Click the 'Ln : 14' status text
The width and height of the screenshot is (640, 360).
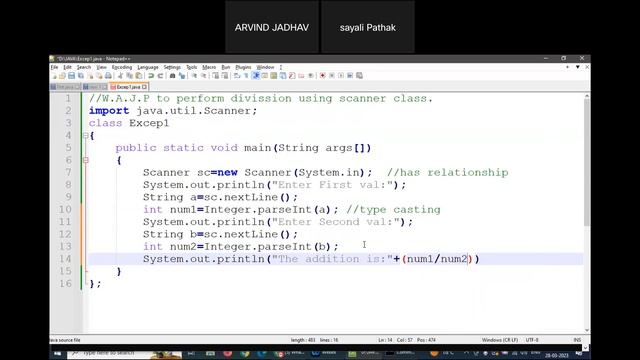coord(385,340)
